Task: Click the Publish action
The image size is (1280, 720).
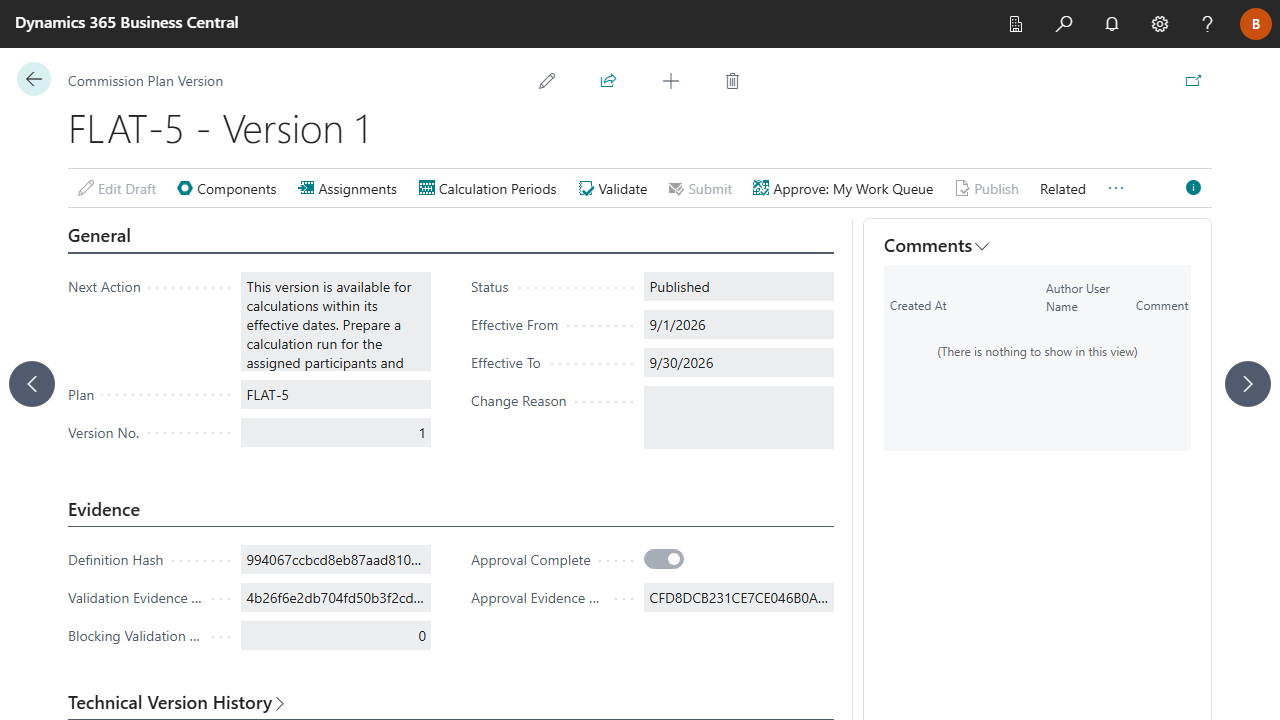Action: pyautogui.click(x=987, y=189)
